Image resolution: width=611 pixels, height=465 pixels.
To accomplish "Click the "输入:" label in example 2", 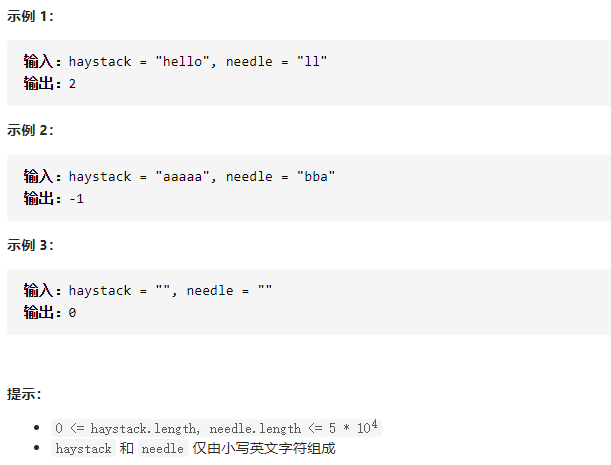I will click(x=43, y=177).
